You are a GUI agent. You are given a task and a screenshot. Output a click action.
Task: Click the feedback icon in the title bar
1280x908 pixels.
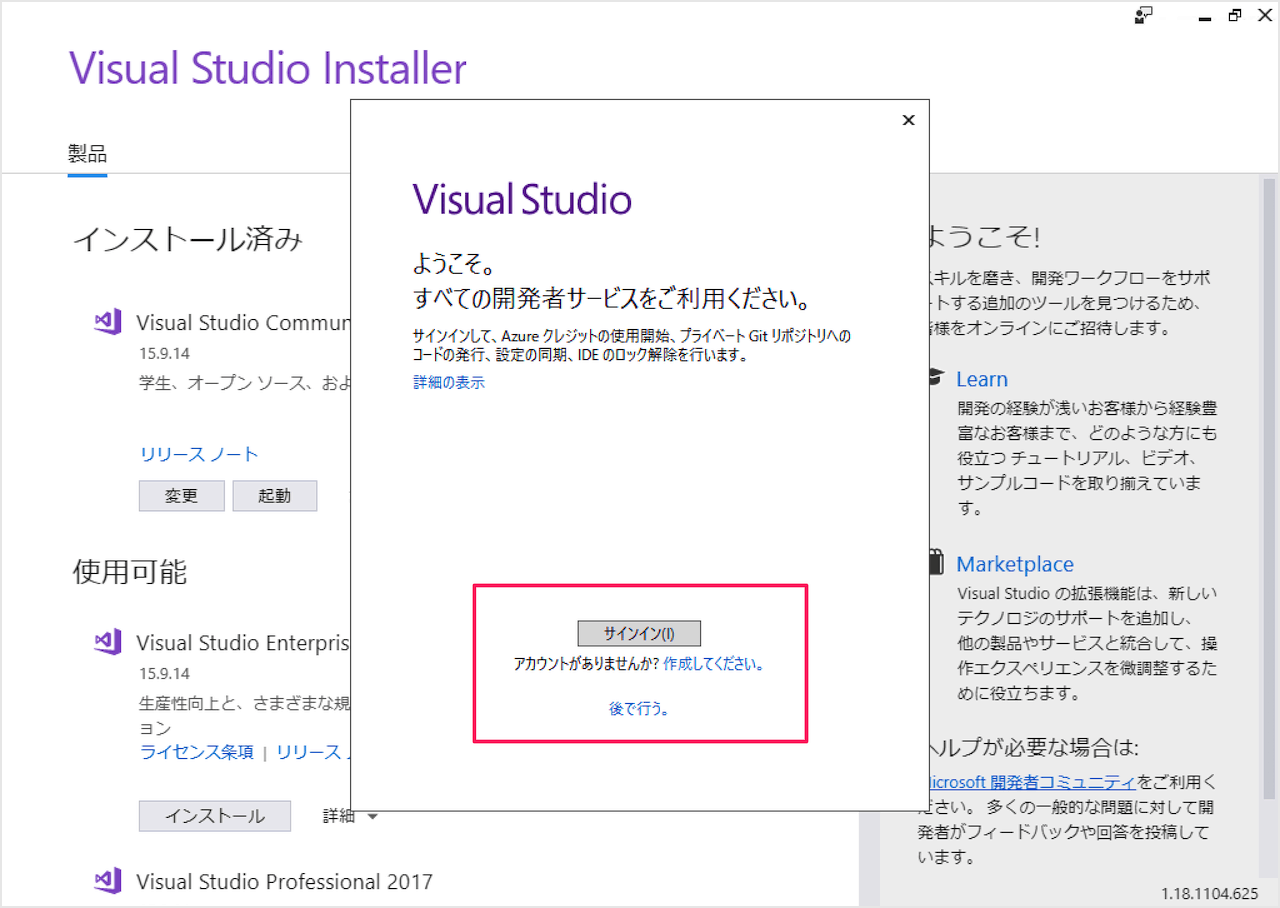1144,15
